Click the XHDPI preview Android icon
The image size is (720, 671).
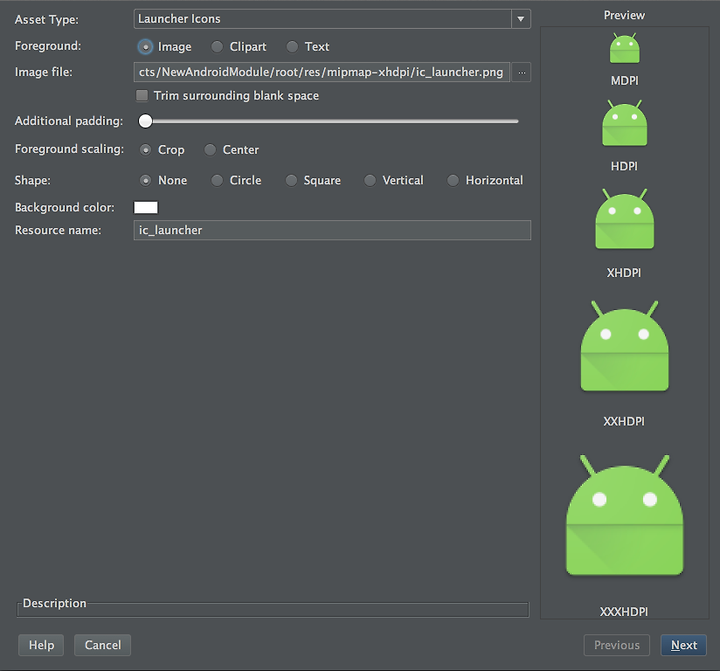coord(624,219)
